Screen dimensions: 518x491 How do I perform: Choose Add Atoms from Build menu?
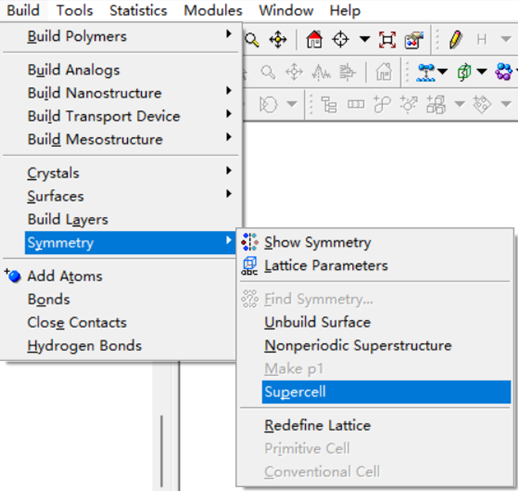(x=119, y=276)
